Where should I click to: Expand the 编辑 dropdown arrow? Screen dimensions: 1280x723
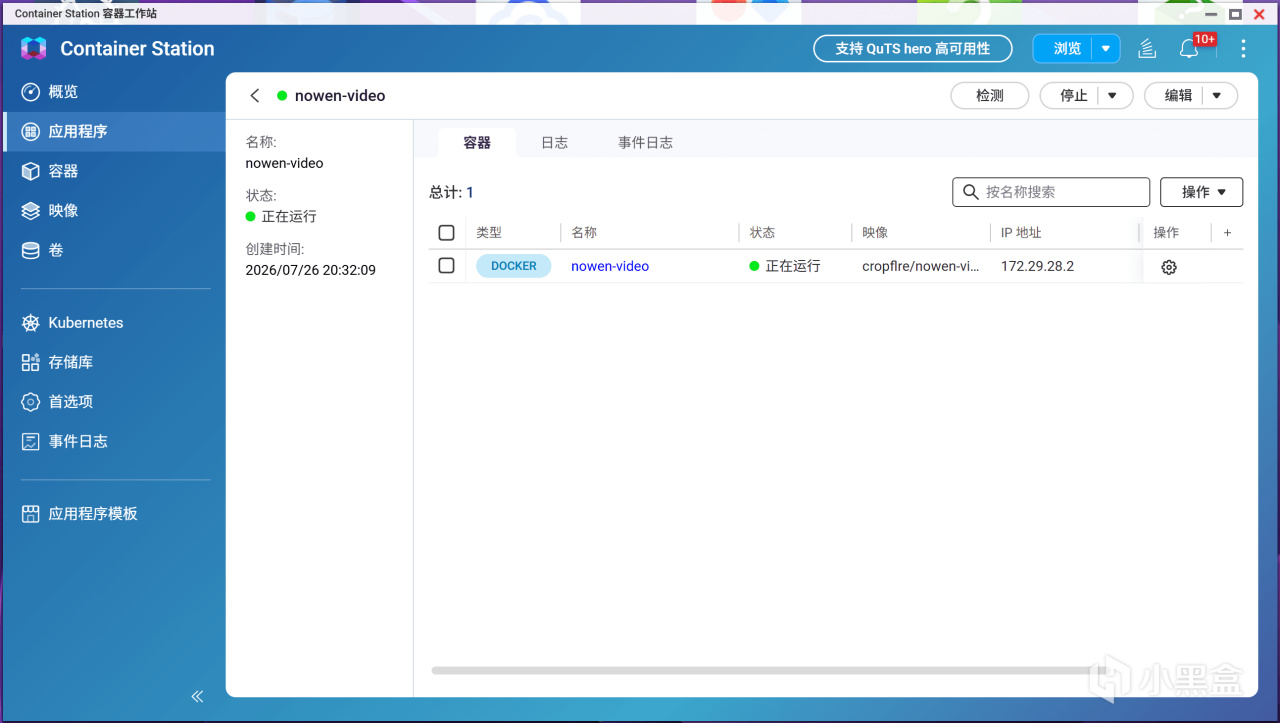(1217, 96)
